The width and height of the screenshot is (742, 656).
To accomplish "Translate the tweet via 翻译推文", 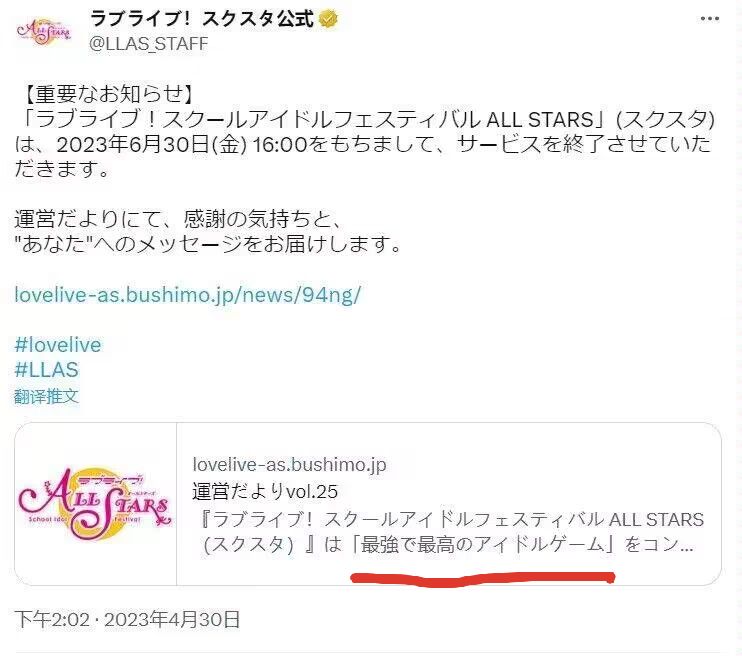I will coord(46,396).
